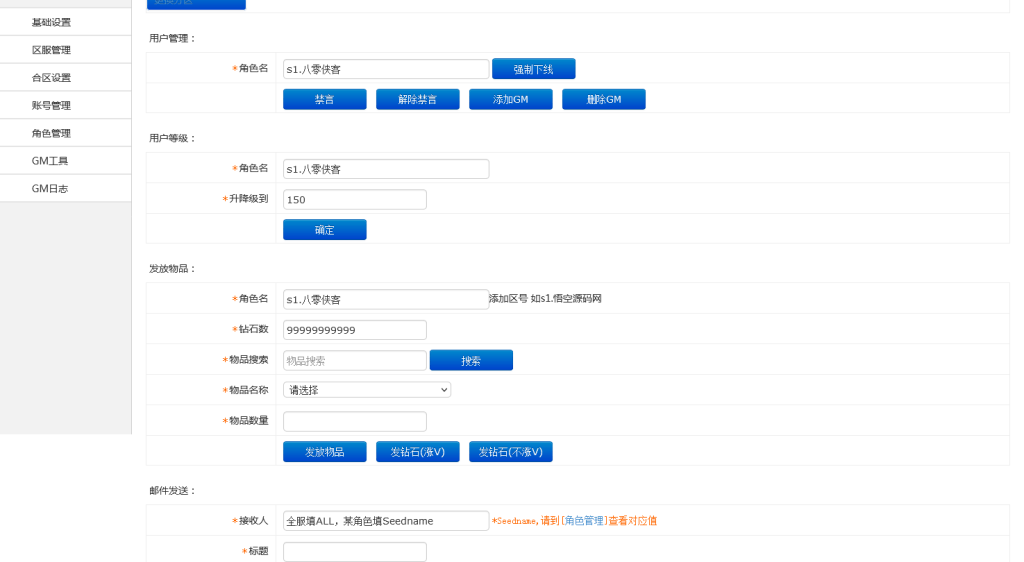Click the 添加GM button
This screenshot has height=562, width=1024.
tap(511, 99)
